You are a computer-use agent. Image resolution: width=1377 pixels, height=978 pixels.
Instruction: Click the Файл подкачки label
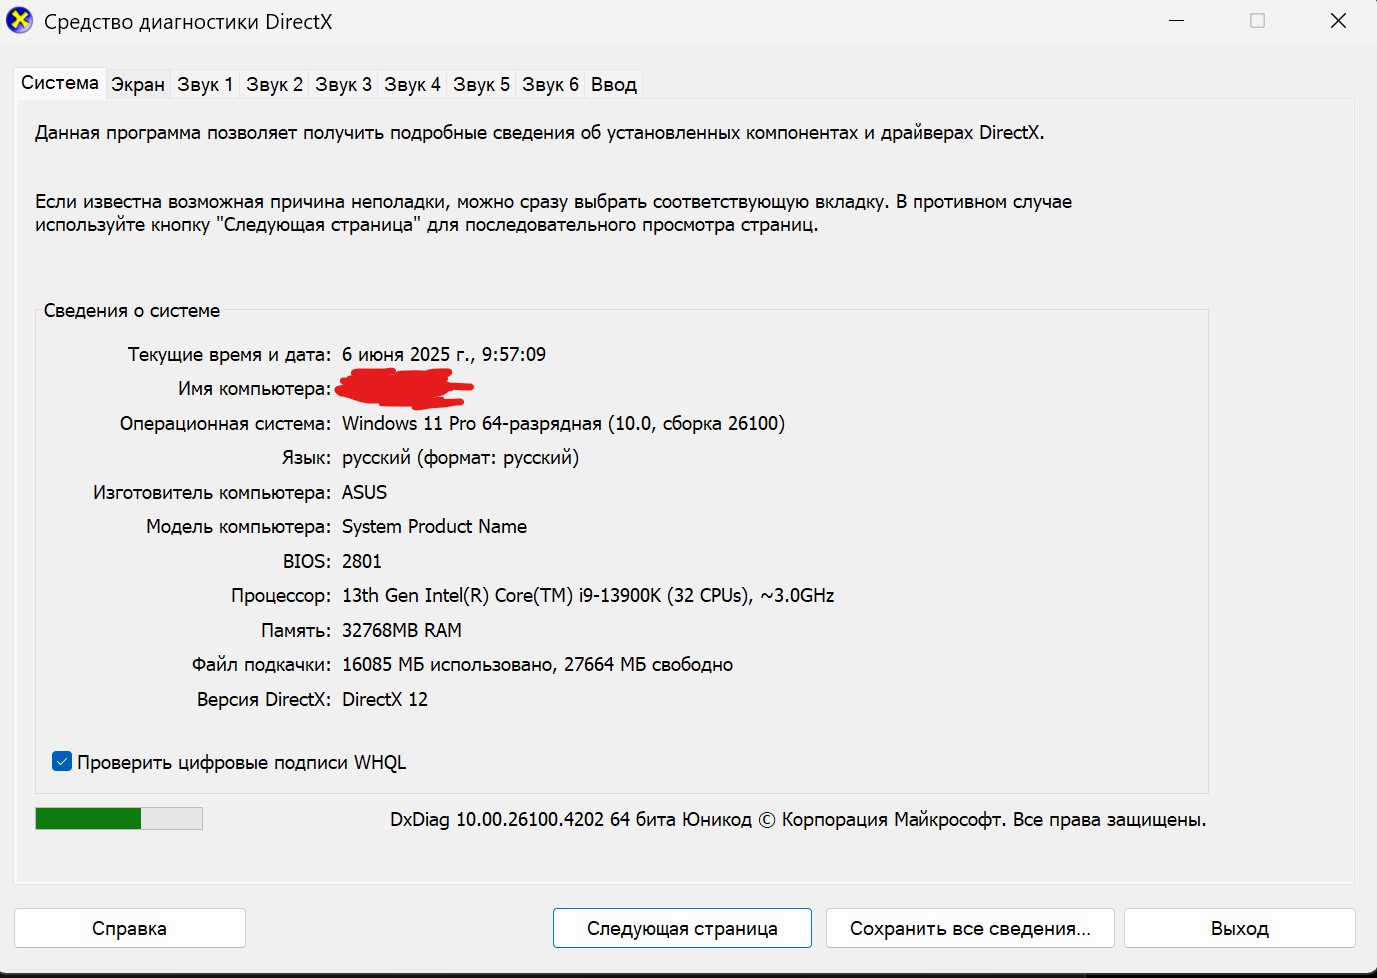coord(262,665)
